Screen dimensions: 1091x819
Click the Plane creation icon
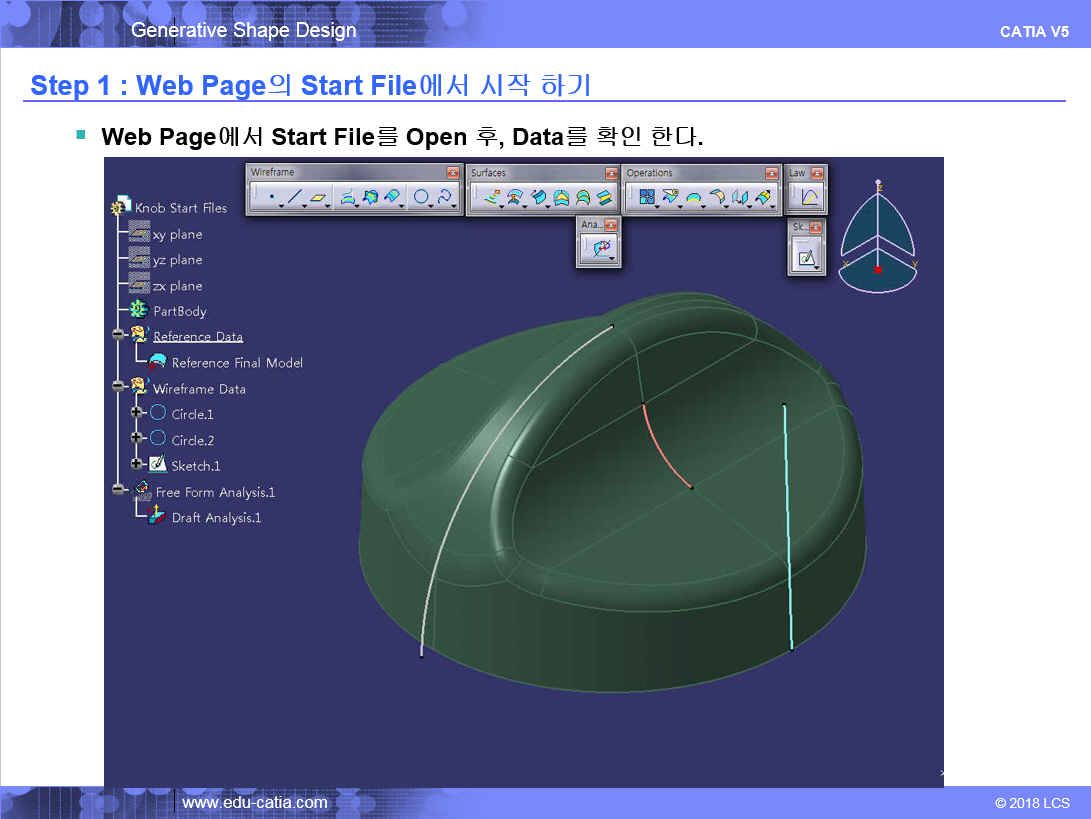point(319,198)
